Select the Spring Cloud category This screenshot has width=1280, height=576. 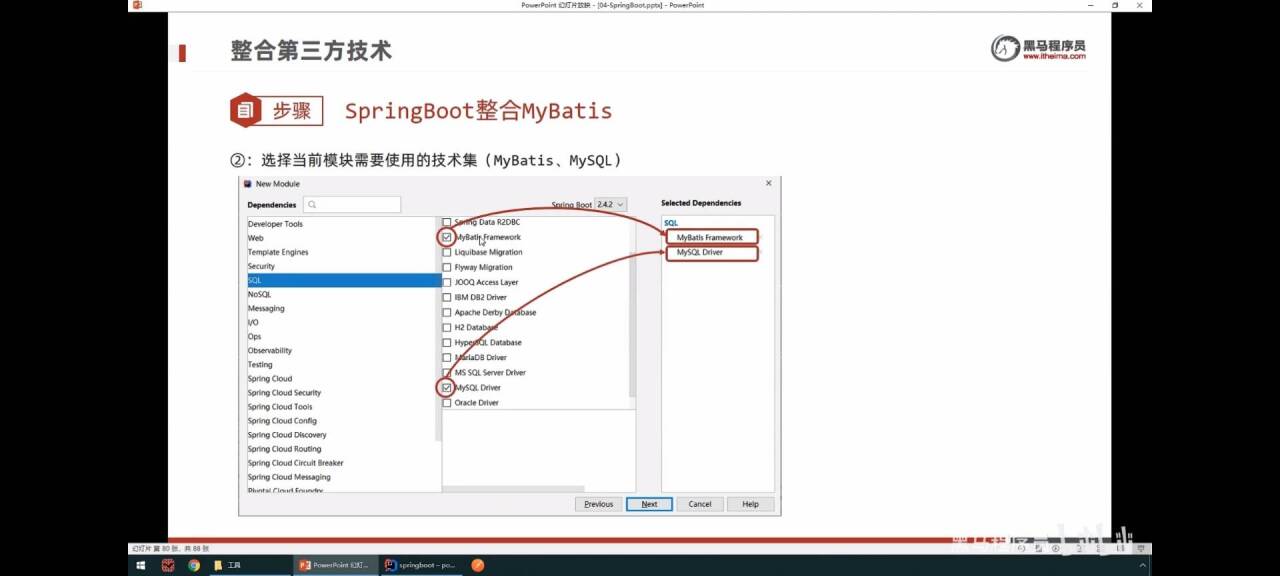coord(270,378)
